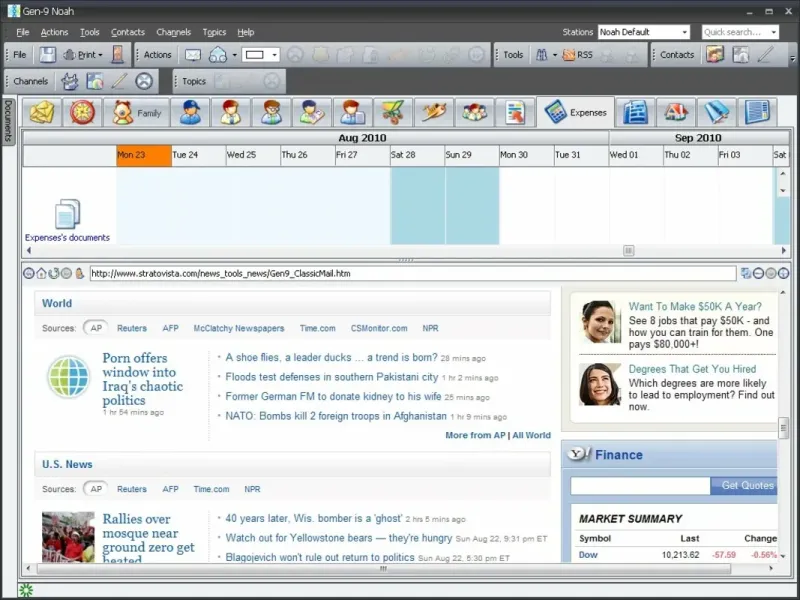Viewport: 800px width, 600px height.
Task: Click the Rallies over mosque news thumbnail
Action: pos(68,537)
